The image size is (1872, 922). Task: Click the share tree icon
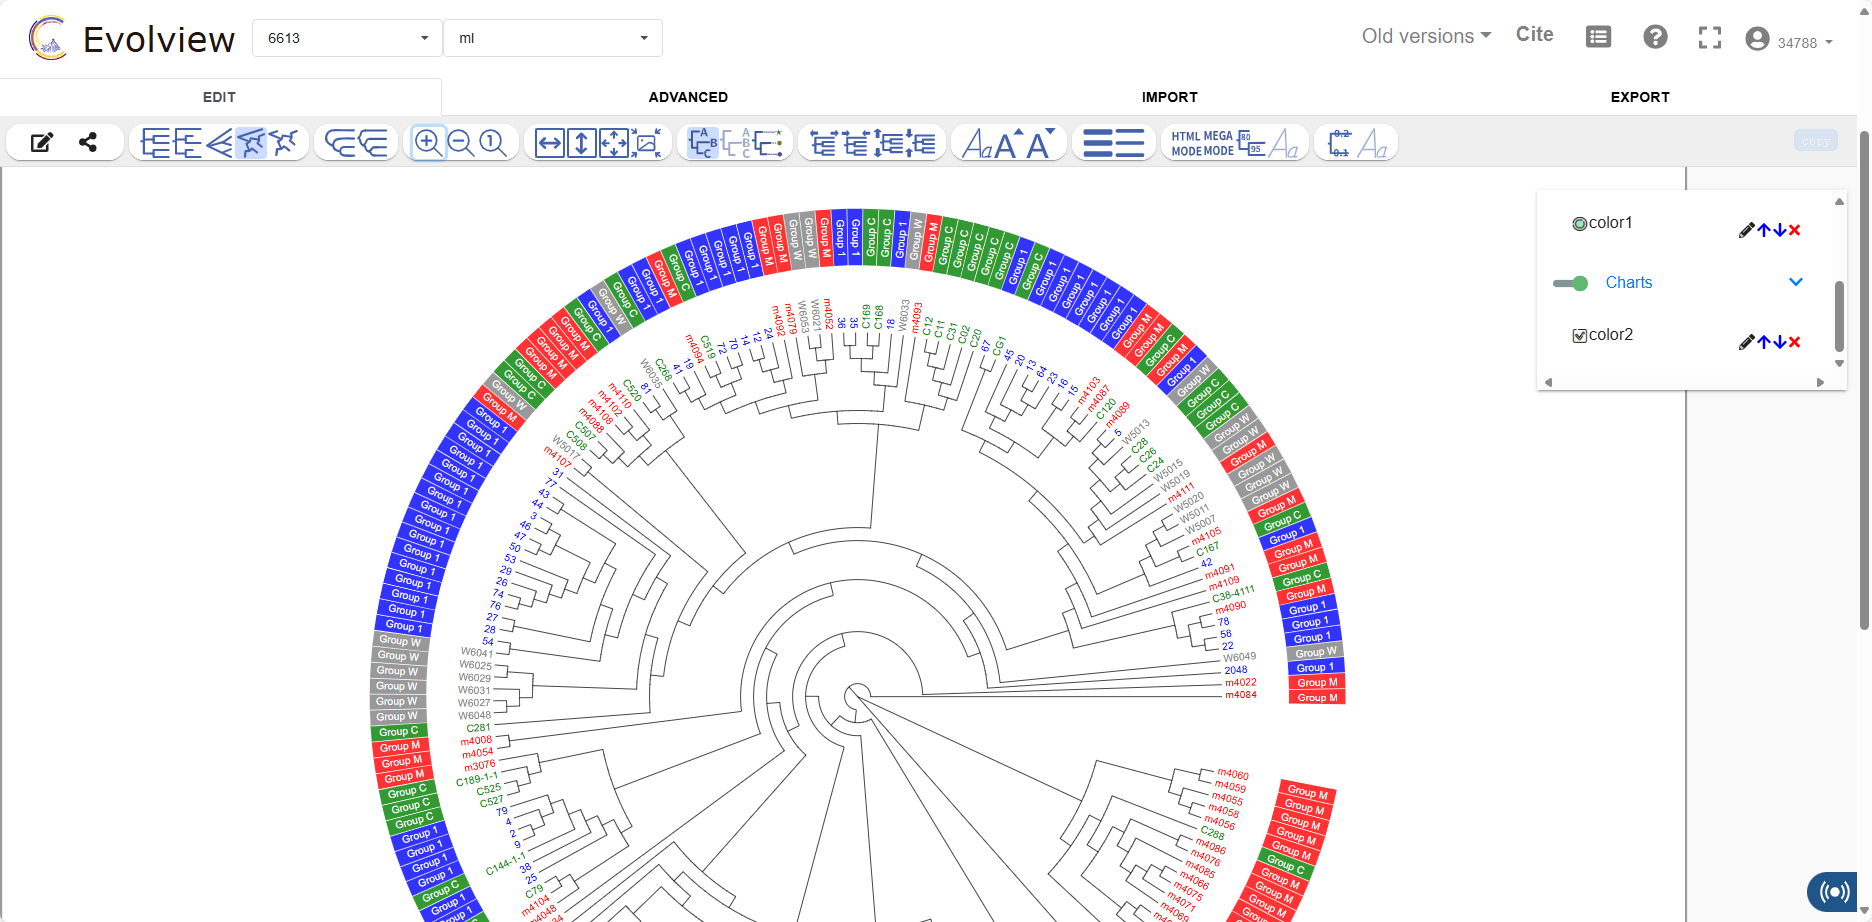pos(88,142)
